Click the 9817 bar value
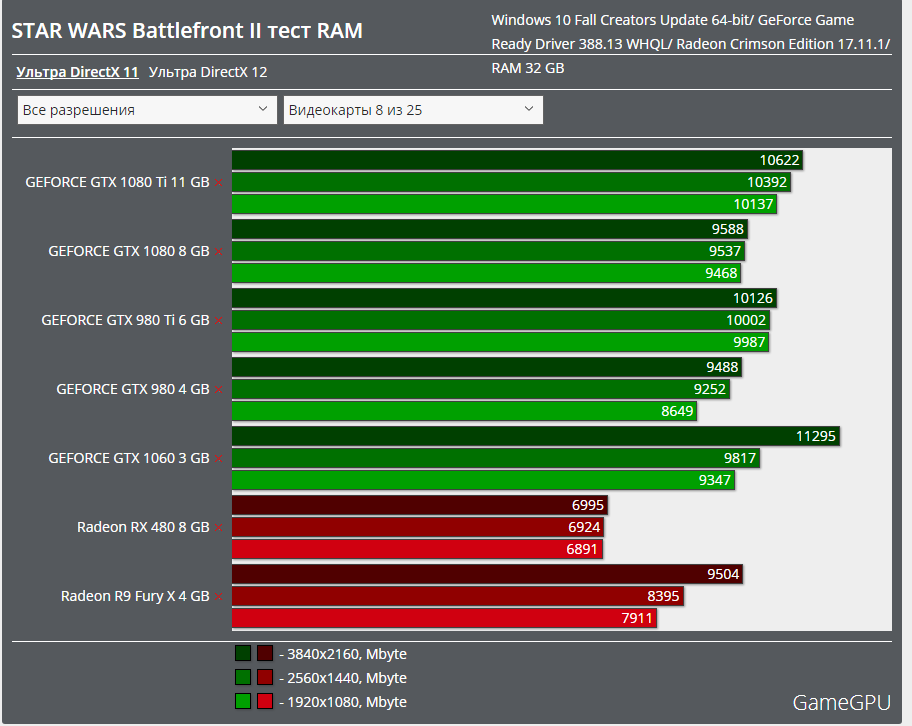 pyautogui.click(x=740, y=458)
